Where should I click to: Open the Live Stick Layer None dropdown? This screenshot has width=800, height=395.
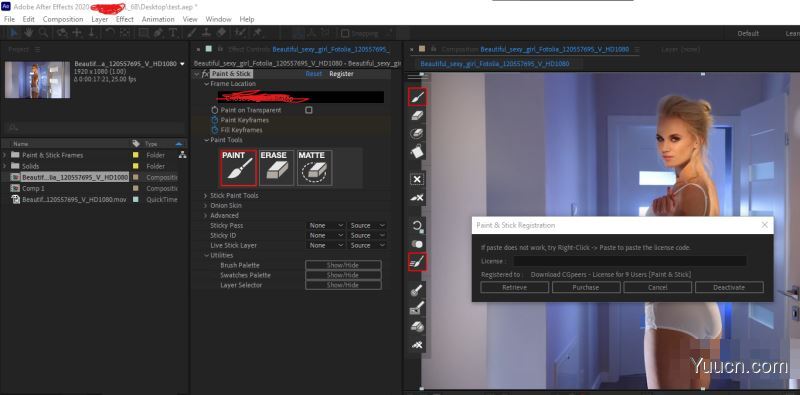tap(326, 245)
